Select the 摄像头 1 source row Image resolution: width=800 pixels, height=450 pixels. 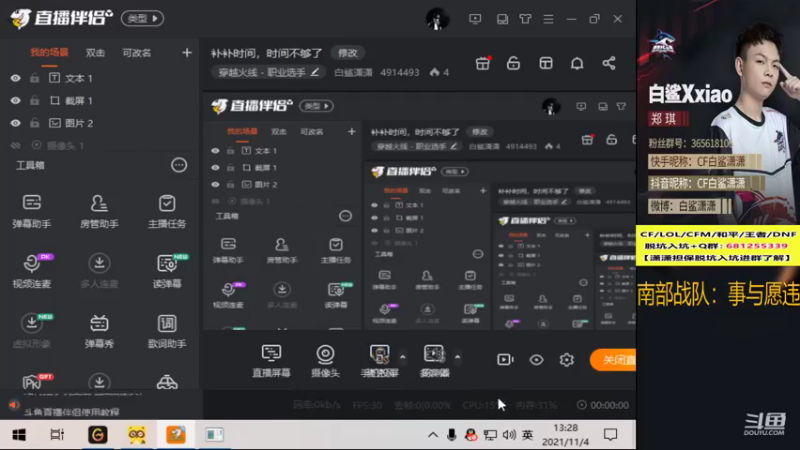click(x=99, y=145)
